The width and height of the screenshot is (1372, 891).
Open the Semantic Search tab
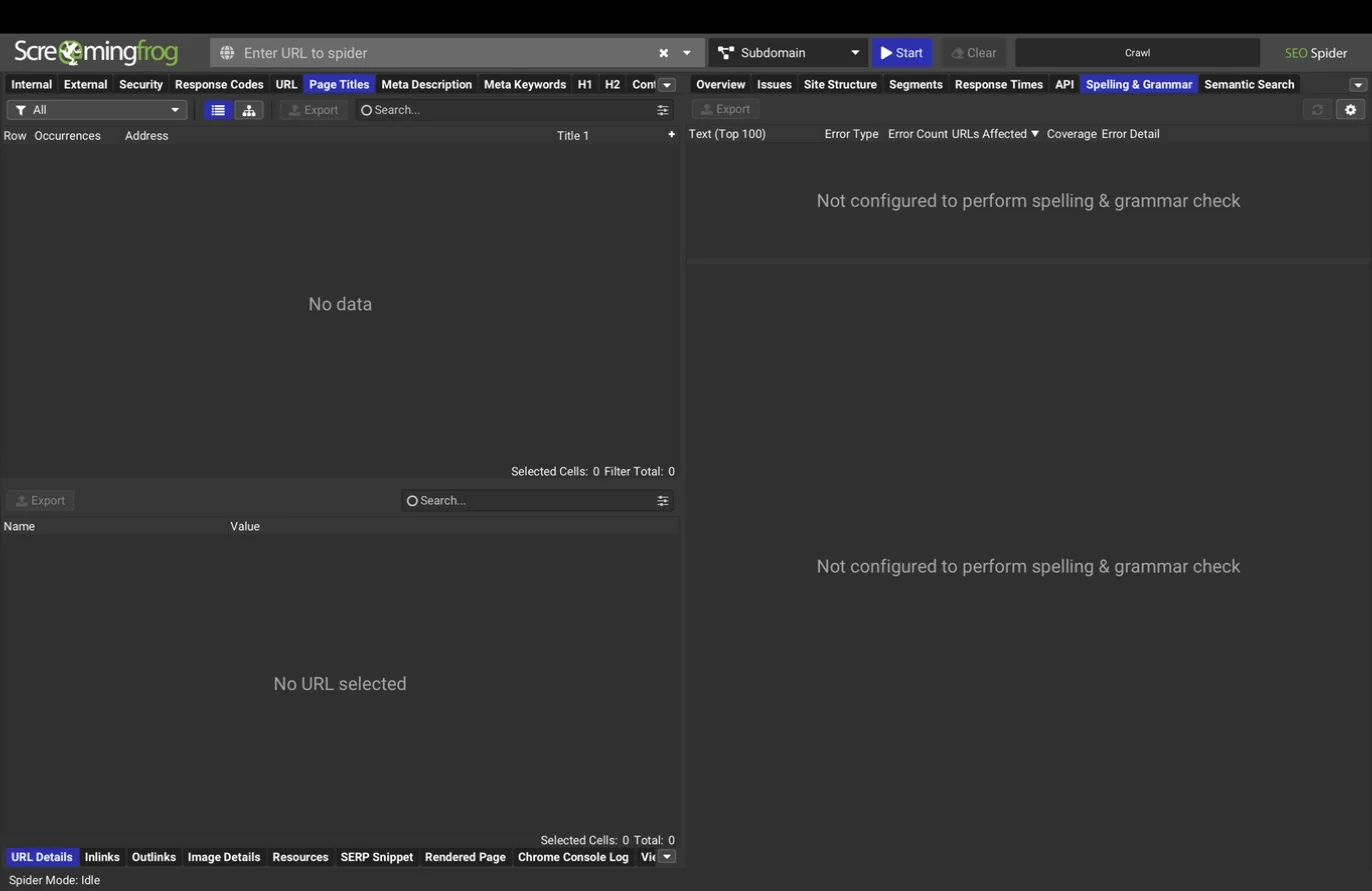tap(1249, 85)
